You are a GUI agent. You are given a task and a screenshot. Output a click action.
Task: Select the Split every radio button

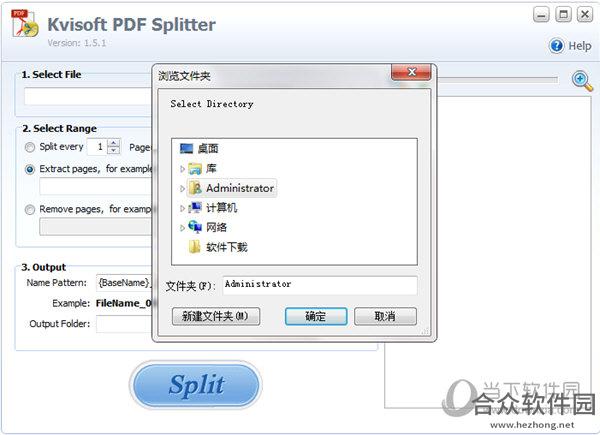click(30, 147)
